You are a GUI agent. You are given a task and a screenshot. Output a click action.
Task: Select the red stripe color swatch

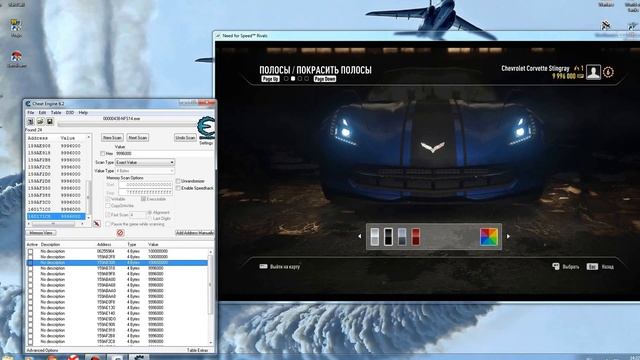[416, 237]
